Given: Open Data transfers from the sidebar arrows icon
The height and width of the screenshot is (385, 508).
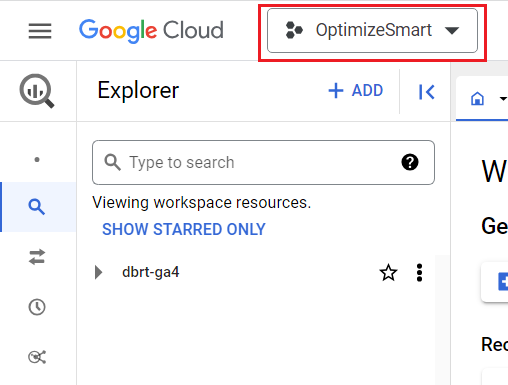Looking at the screenshot, I should (x=37, y=257).
